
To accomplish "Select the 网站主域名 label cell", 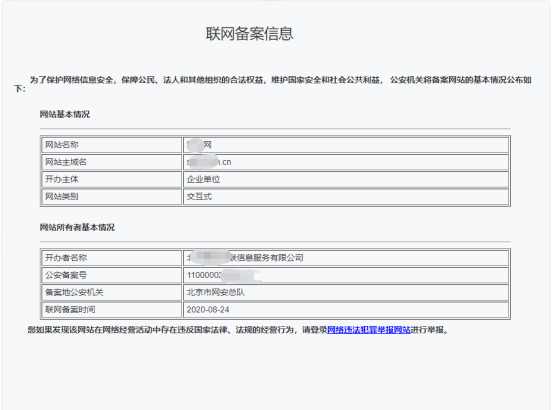I will (x=112, y=162).
